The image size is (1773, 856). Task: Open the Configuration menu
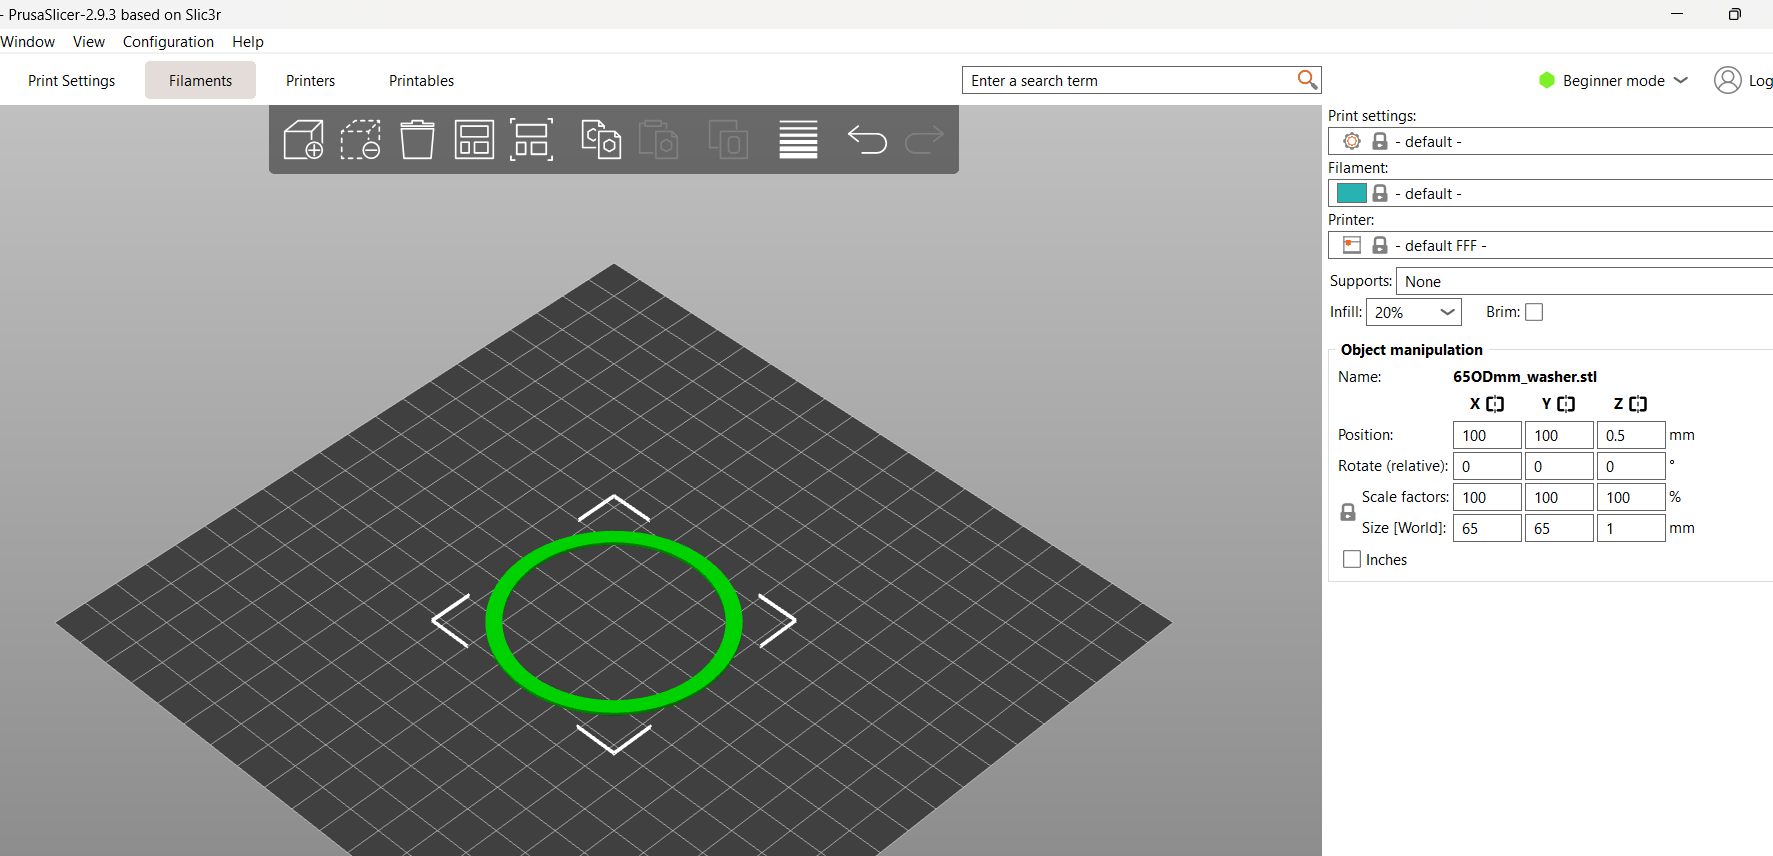coord(168,42)
